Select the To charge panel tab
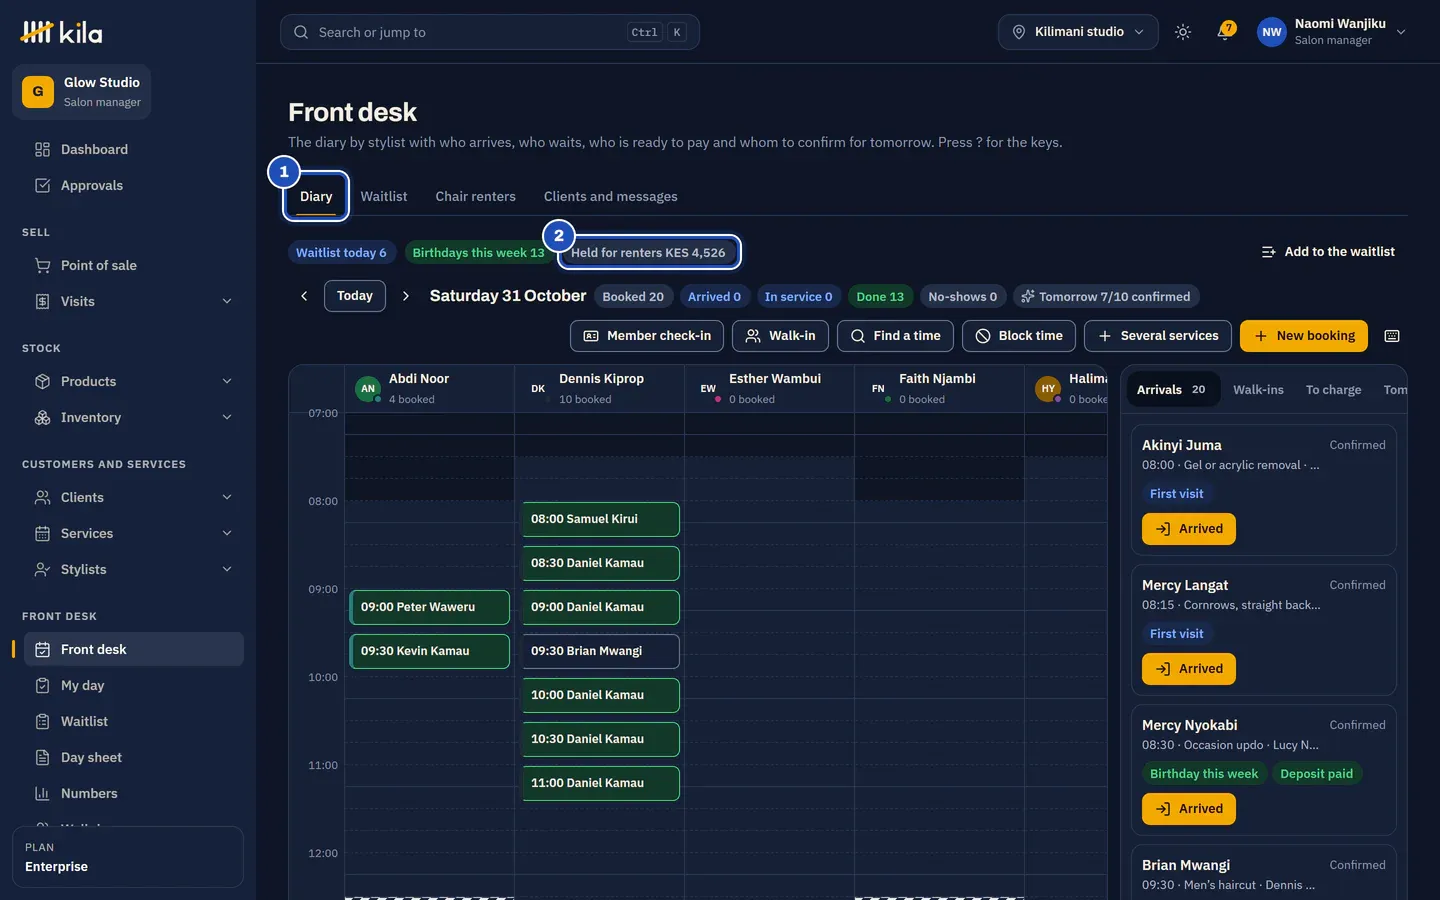1440x900 pixels. 1333,390
